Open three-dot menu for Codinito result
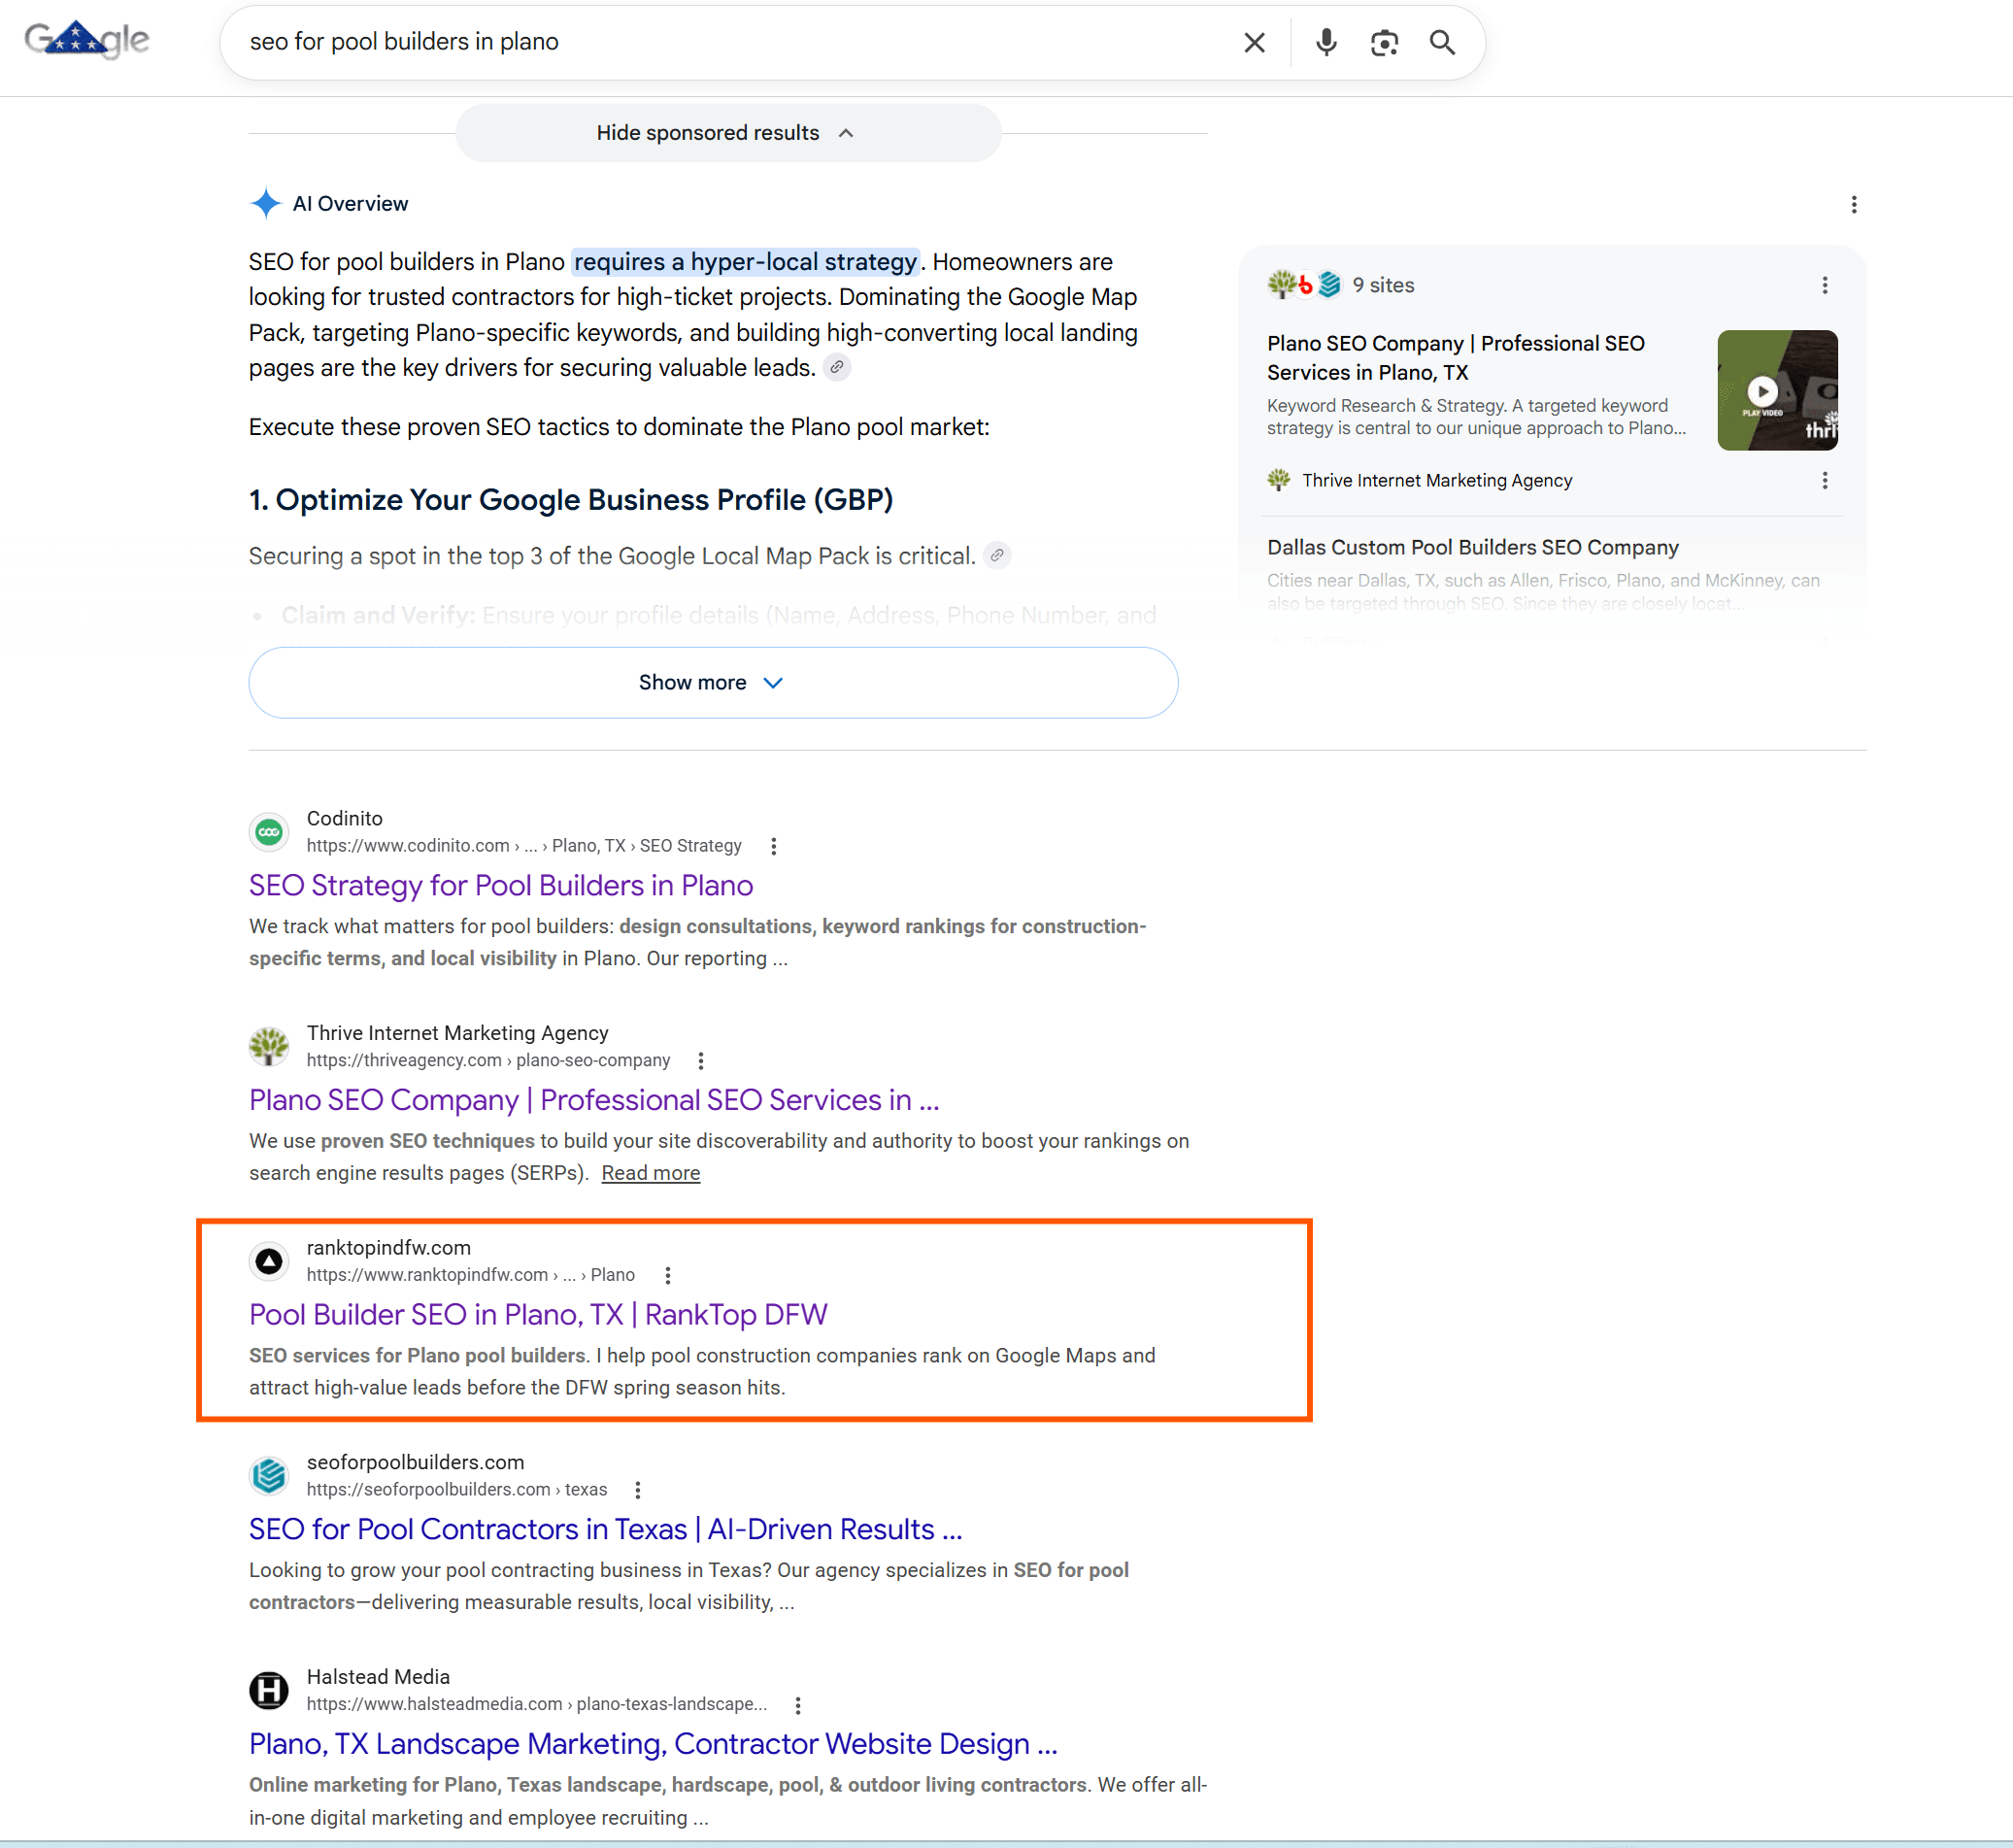Viewport: 2013px width, 1848px height. click(x=773, y=846)
